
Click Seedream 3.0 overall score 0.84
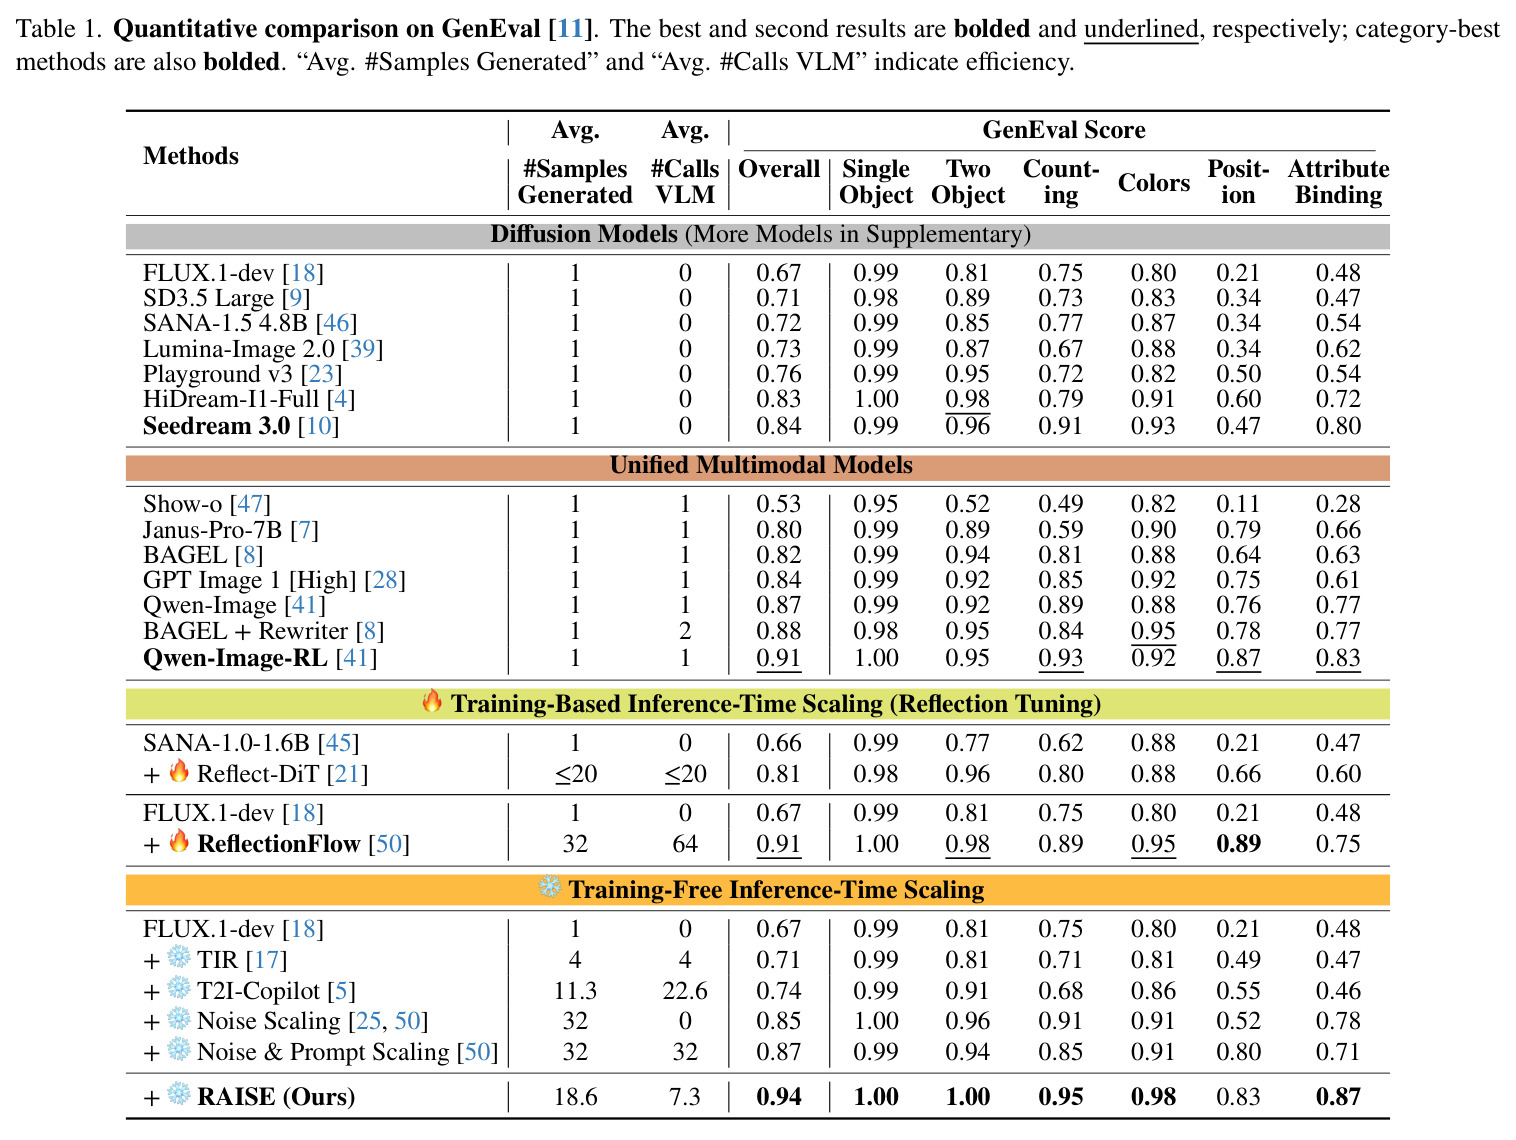pos(779,426)
